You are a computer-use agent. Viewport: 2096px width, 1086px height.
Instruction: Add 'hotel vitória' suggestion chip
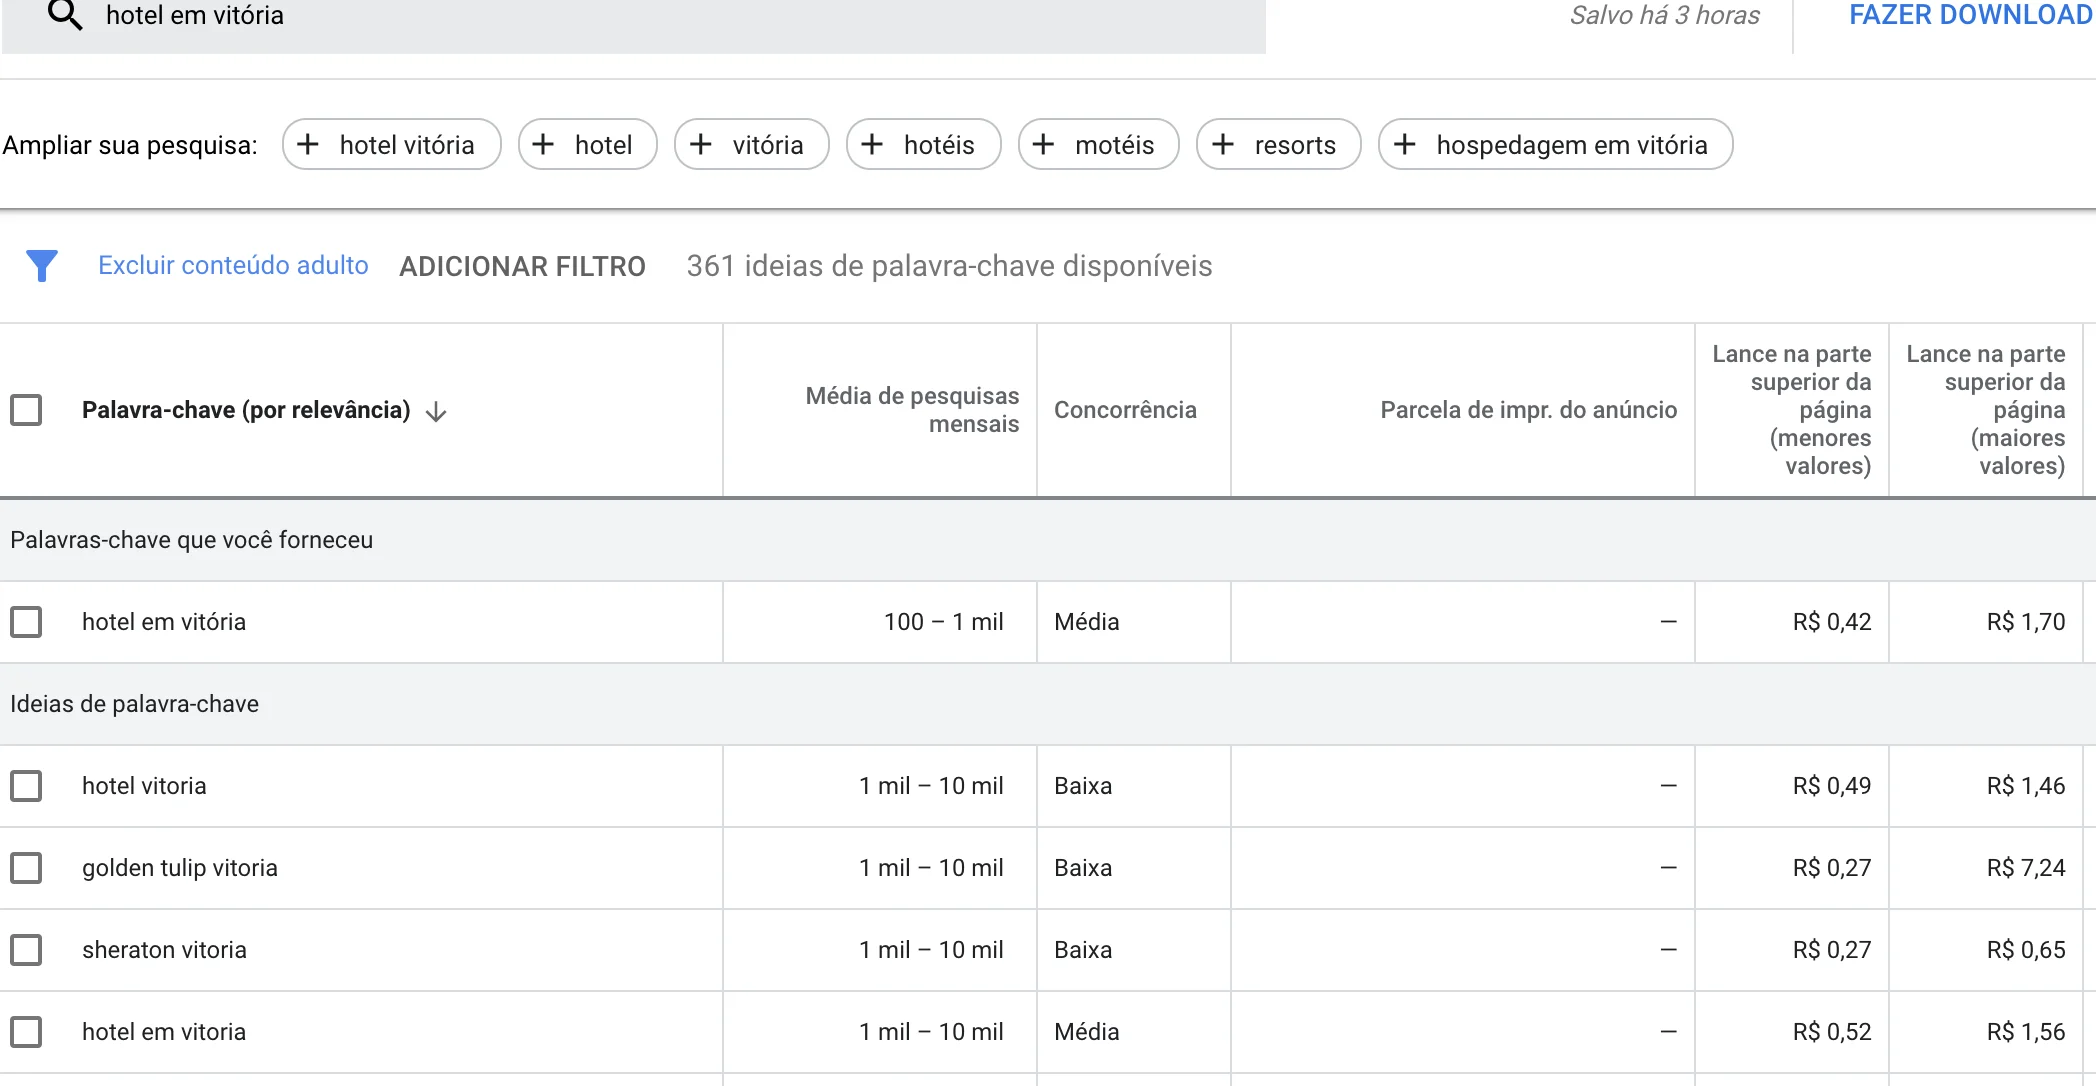tap(391, 145)
